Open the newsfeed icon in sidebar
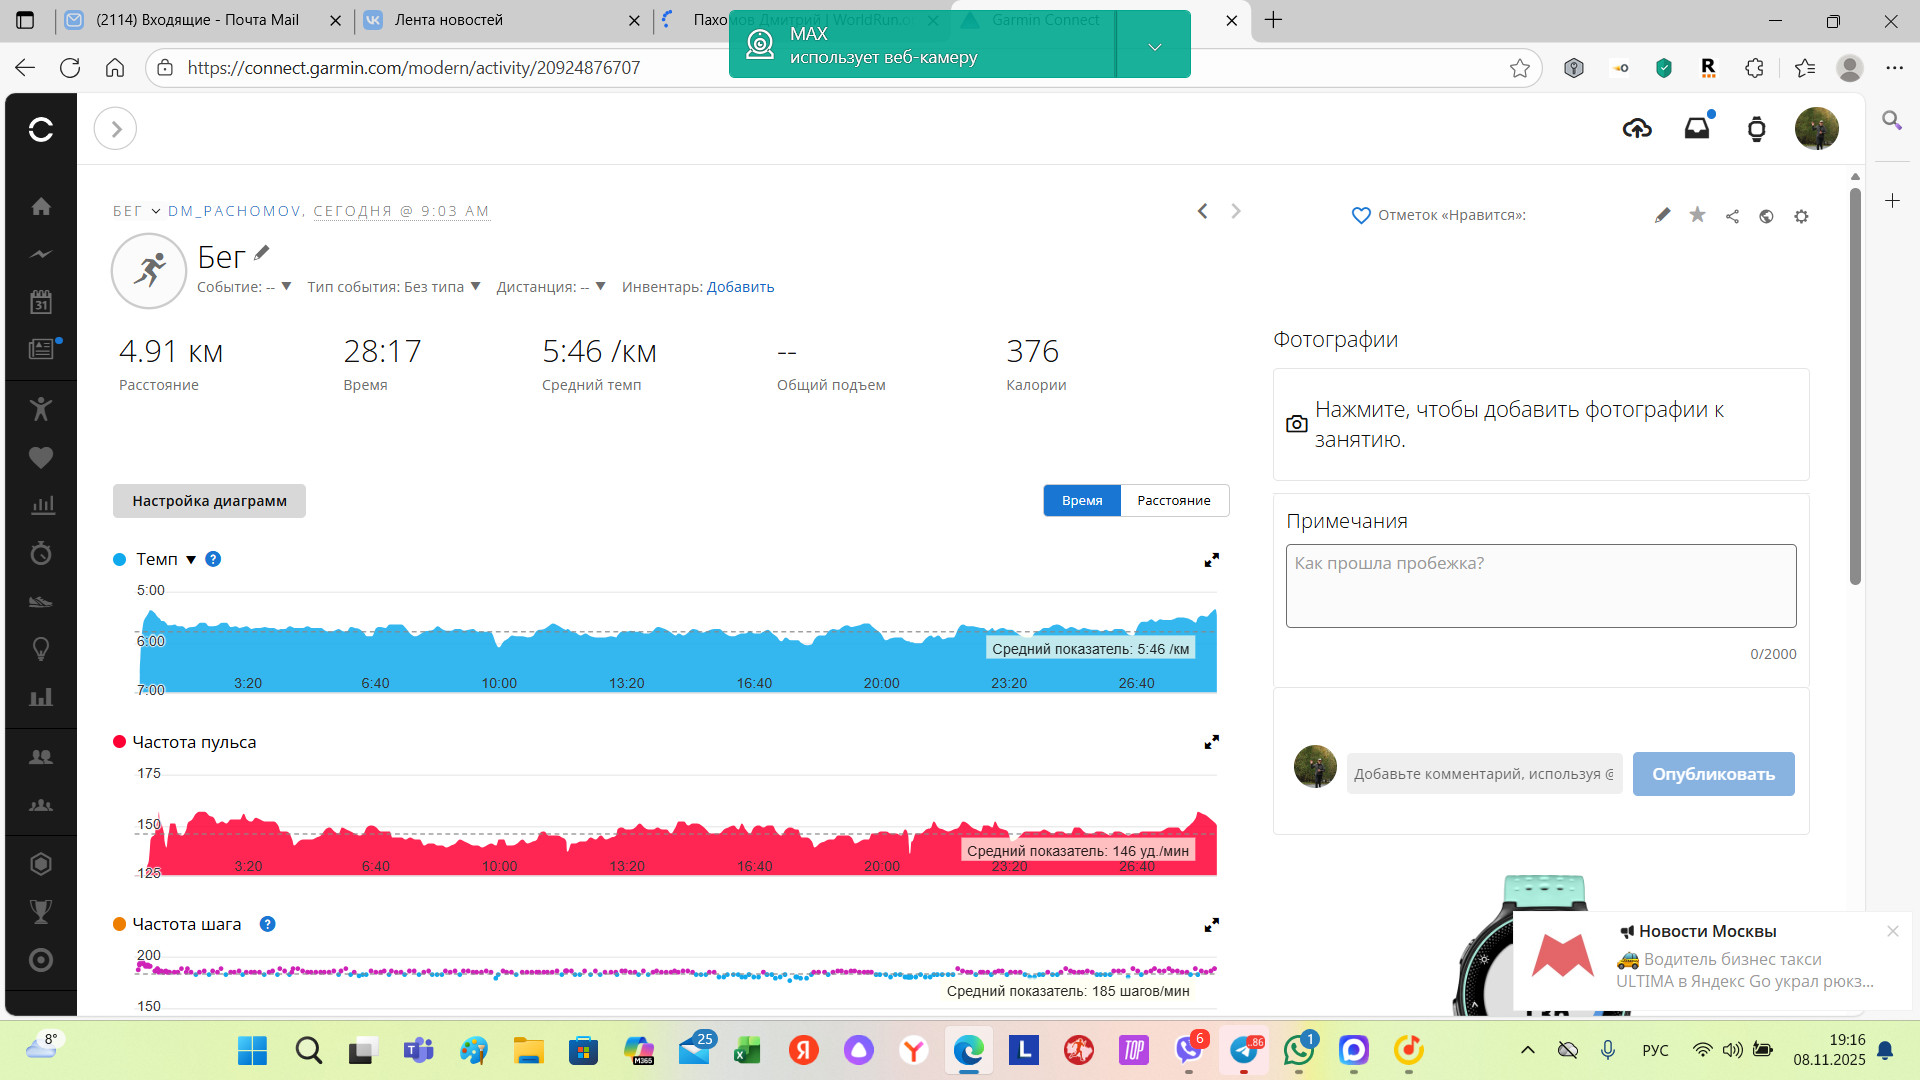Viewport: 1920px width, 1080px height. point(41,349)
